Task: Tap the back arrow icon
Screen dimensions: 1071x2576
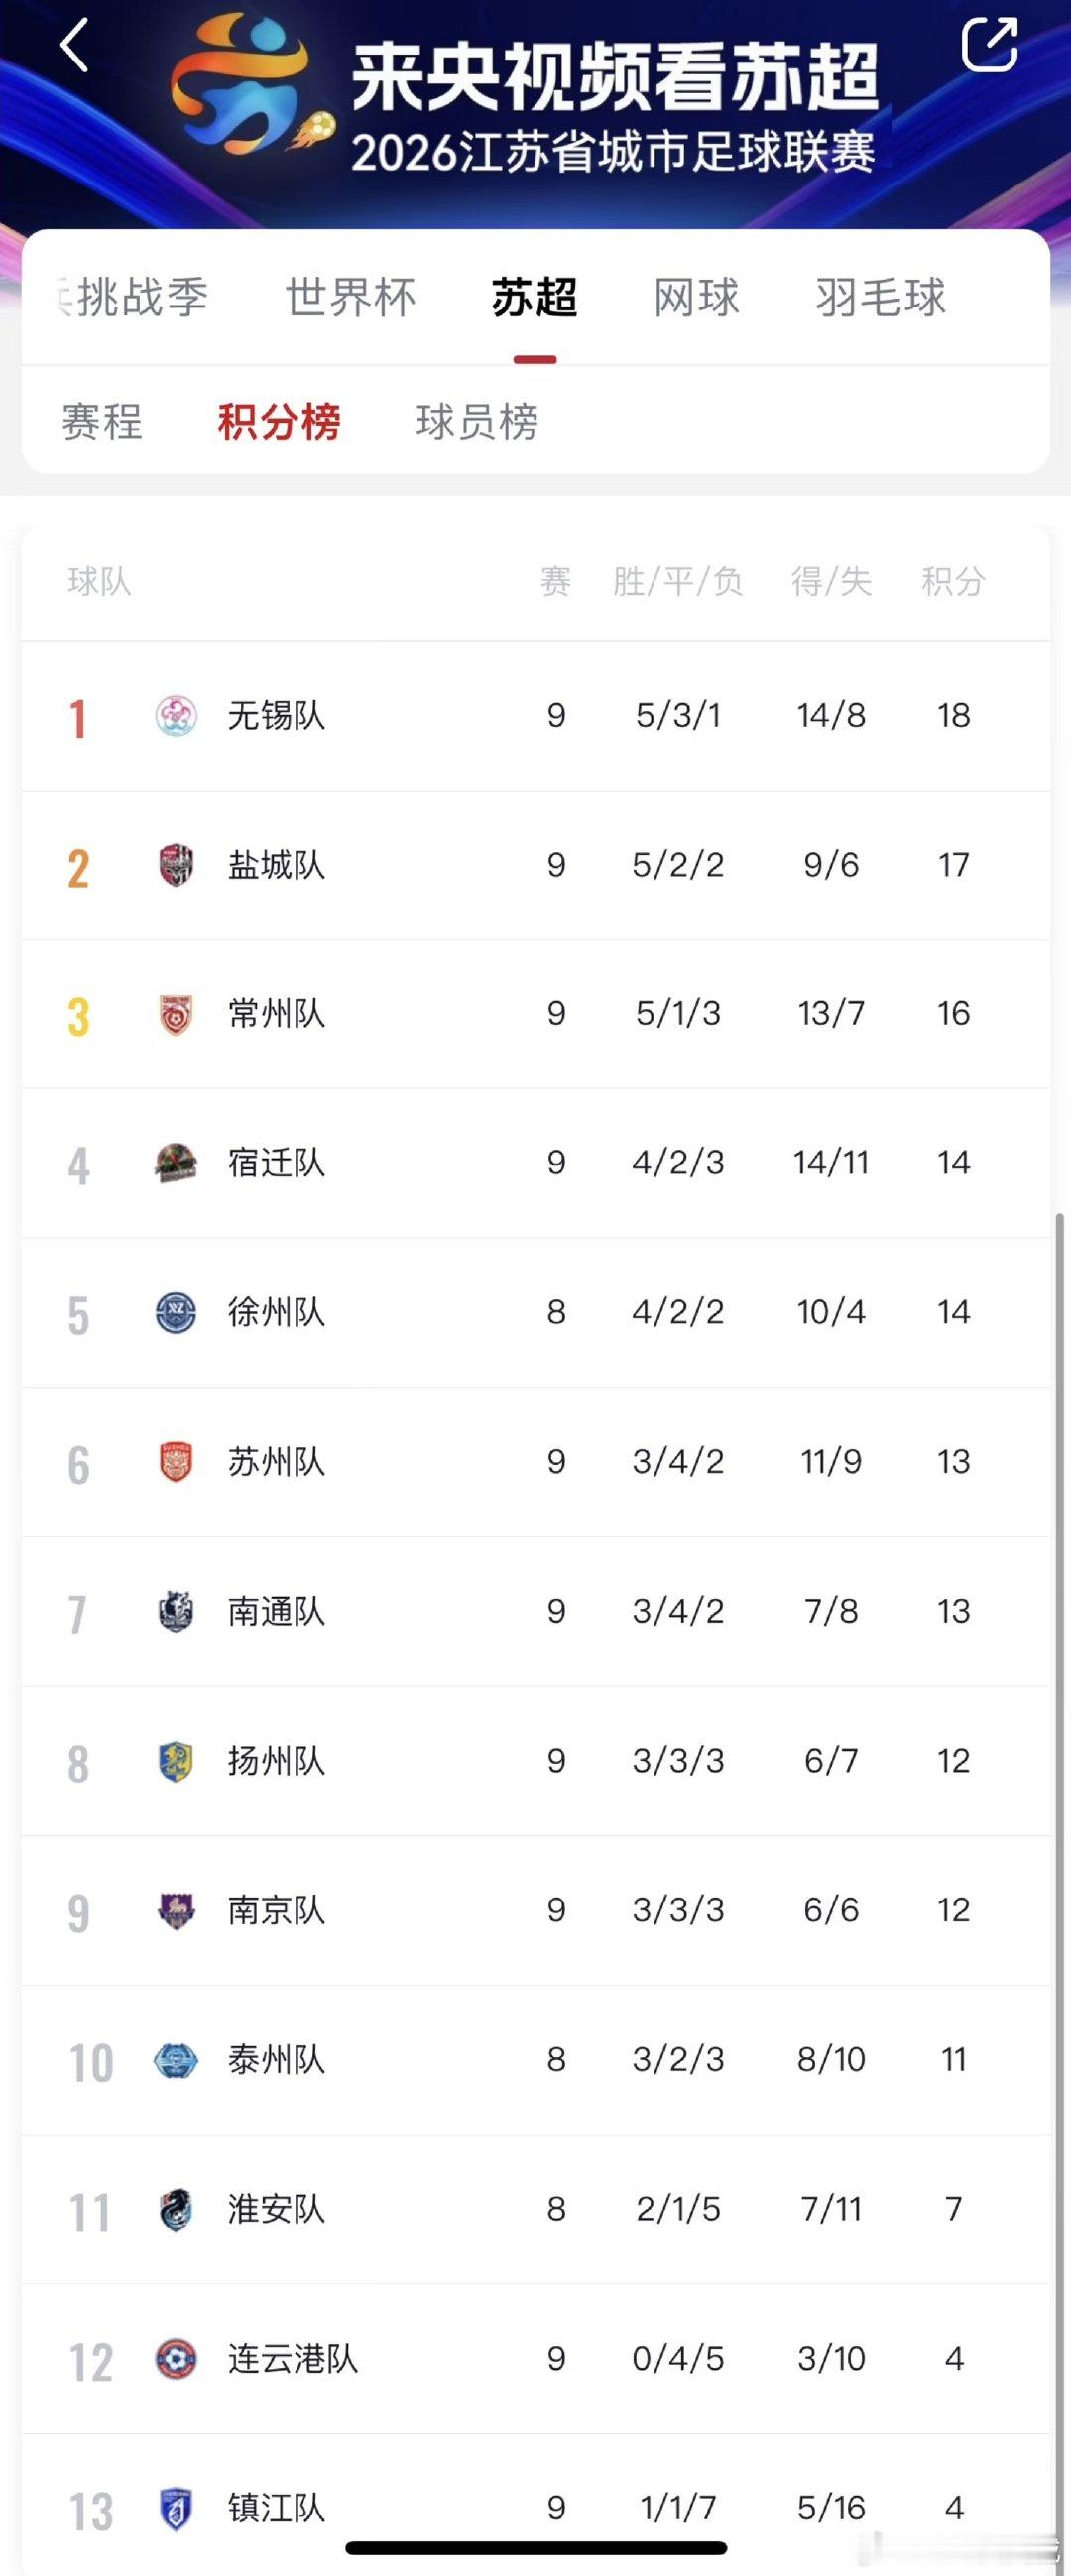Action: click(x=75, y=46)
